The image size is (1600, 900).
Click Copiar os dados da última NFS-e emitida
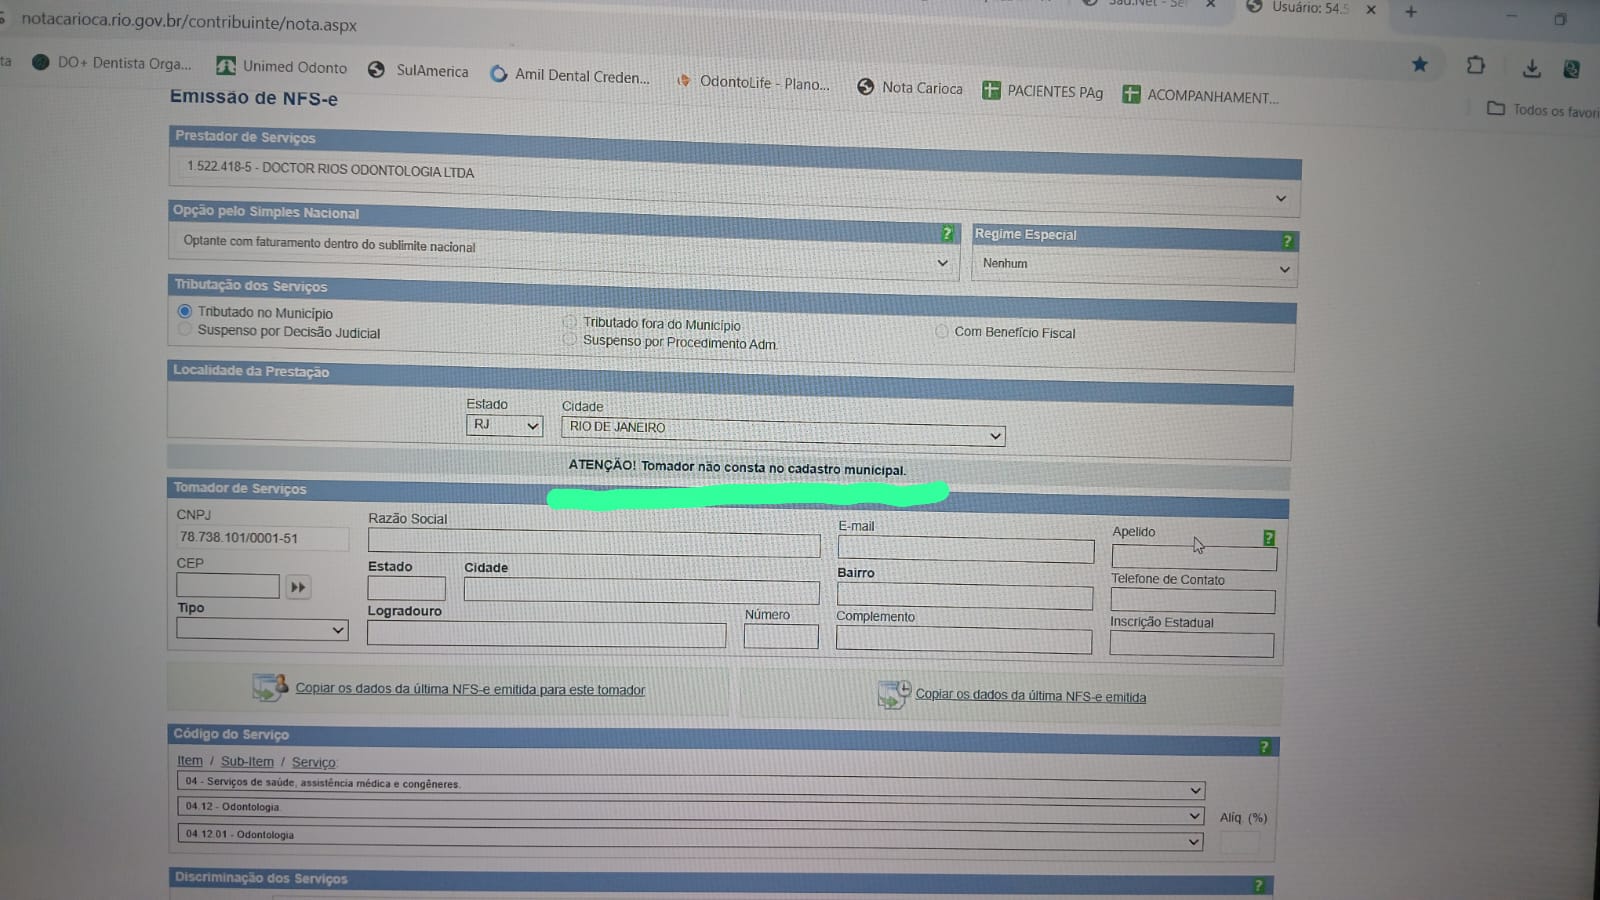[x=1030, y=696]
